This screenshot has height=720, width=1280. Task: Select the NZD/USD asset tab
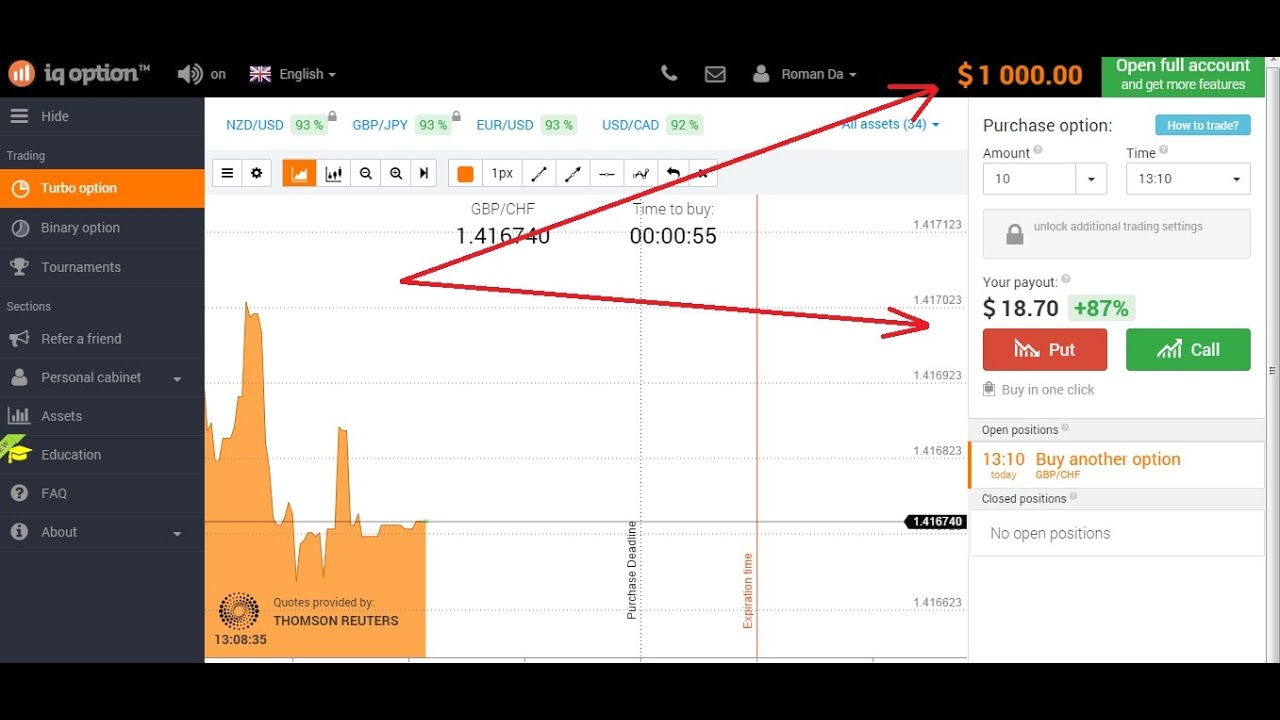[x=276, y=125]
